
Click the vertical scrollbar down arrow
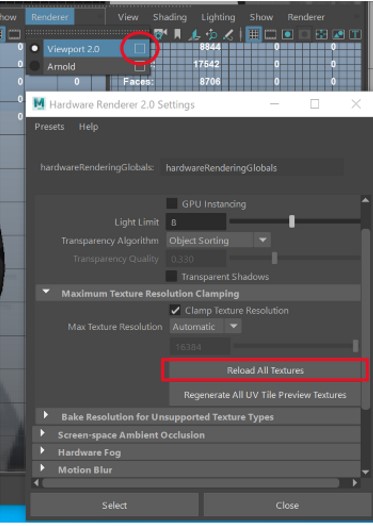tap(365, 472)
